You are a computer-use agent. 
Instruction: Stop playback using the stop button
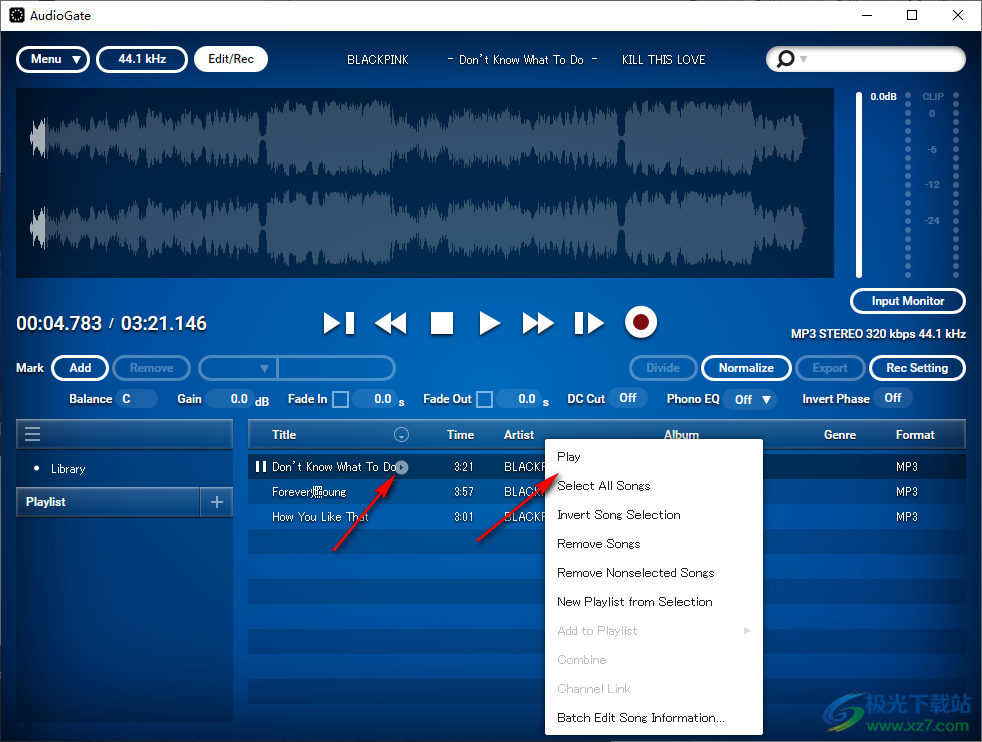coord(441,322)
